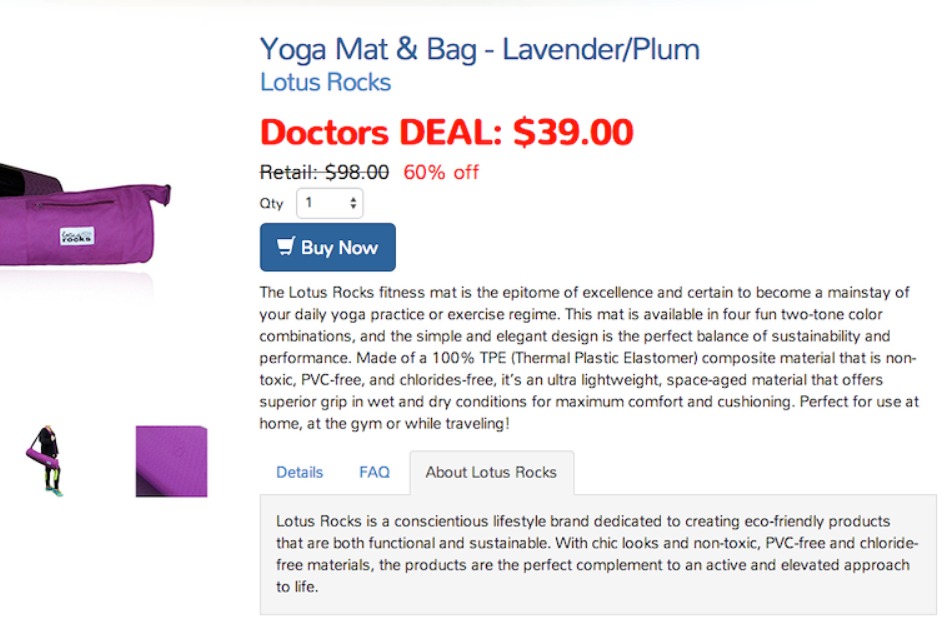Open the FAQ tab
This screenshot has width=951, height=636.
pos(374,472)
